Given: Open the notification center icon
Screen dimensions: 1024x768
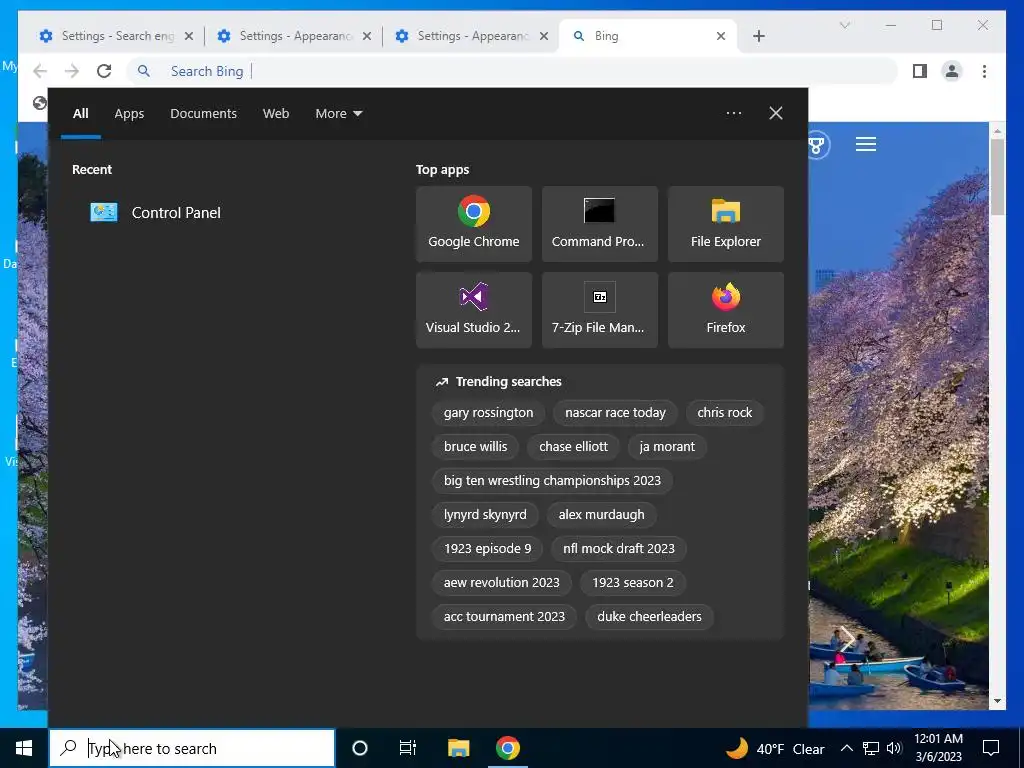Looking at the screenshot, I should (x=991, y=748).
